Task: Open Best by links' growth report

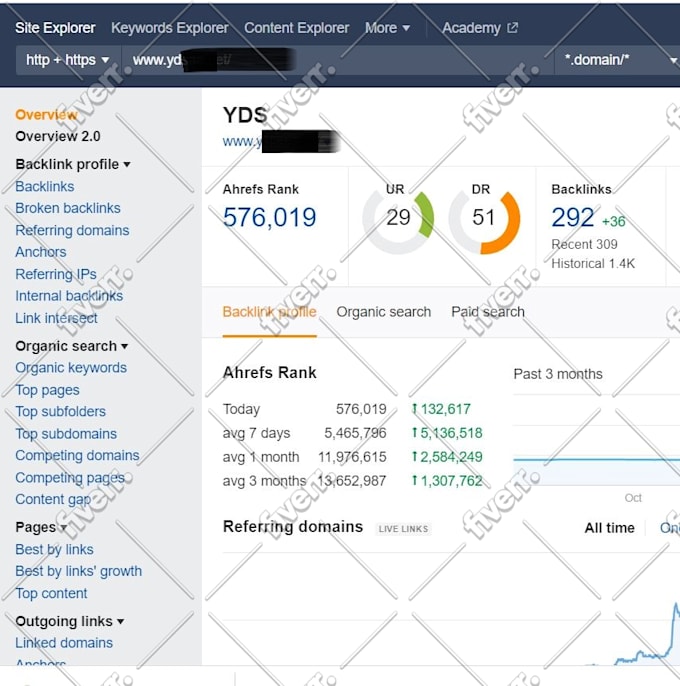Action: coord(79,571)
